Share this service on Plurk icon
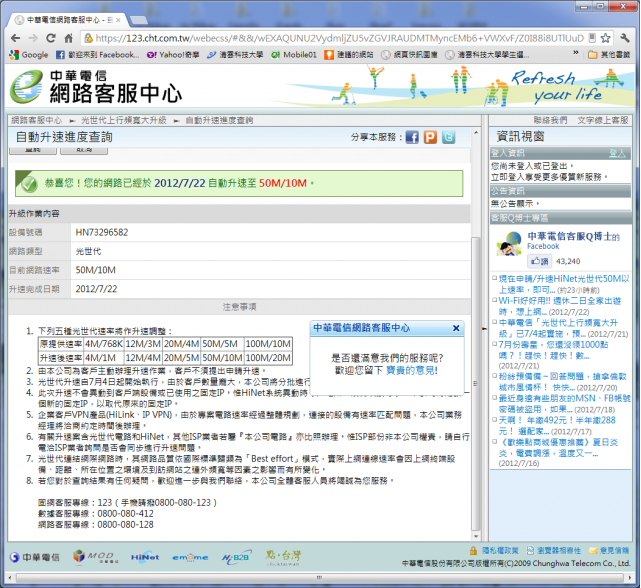The image size is (641, 588). tap(430, 137)
